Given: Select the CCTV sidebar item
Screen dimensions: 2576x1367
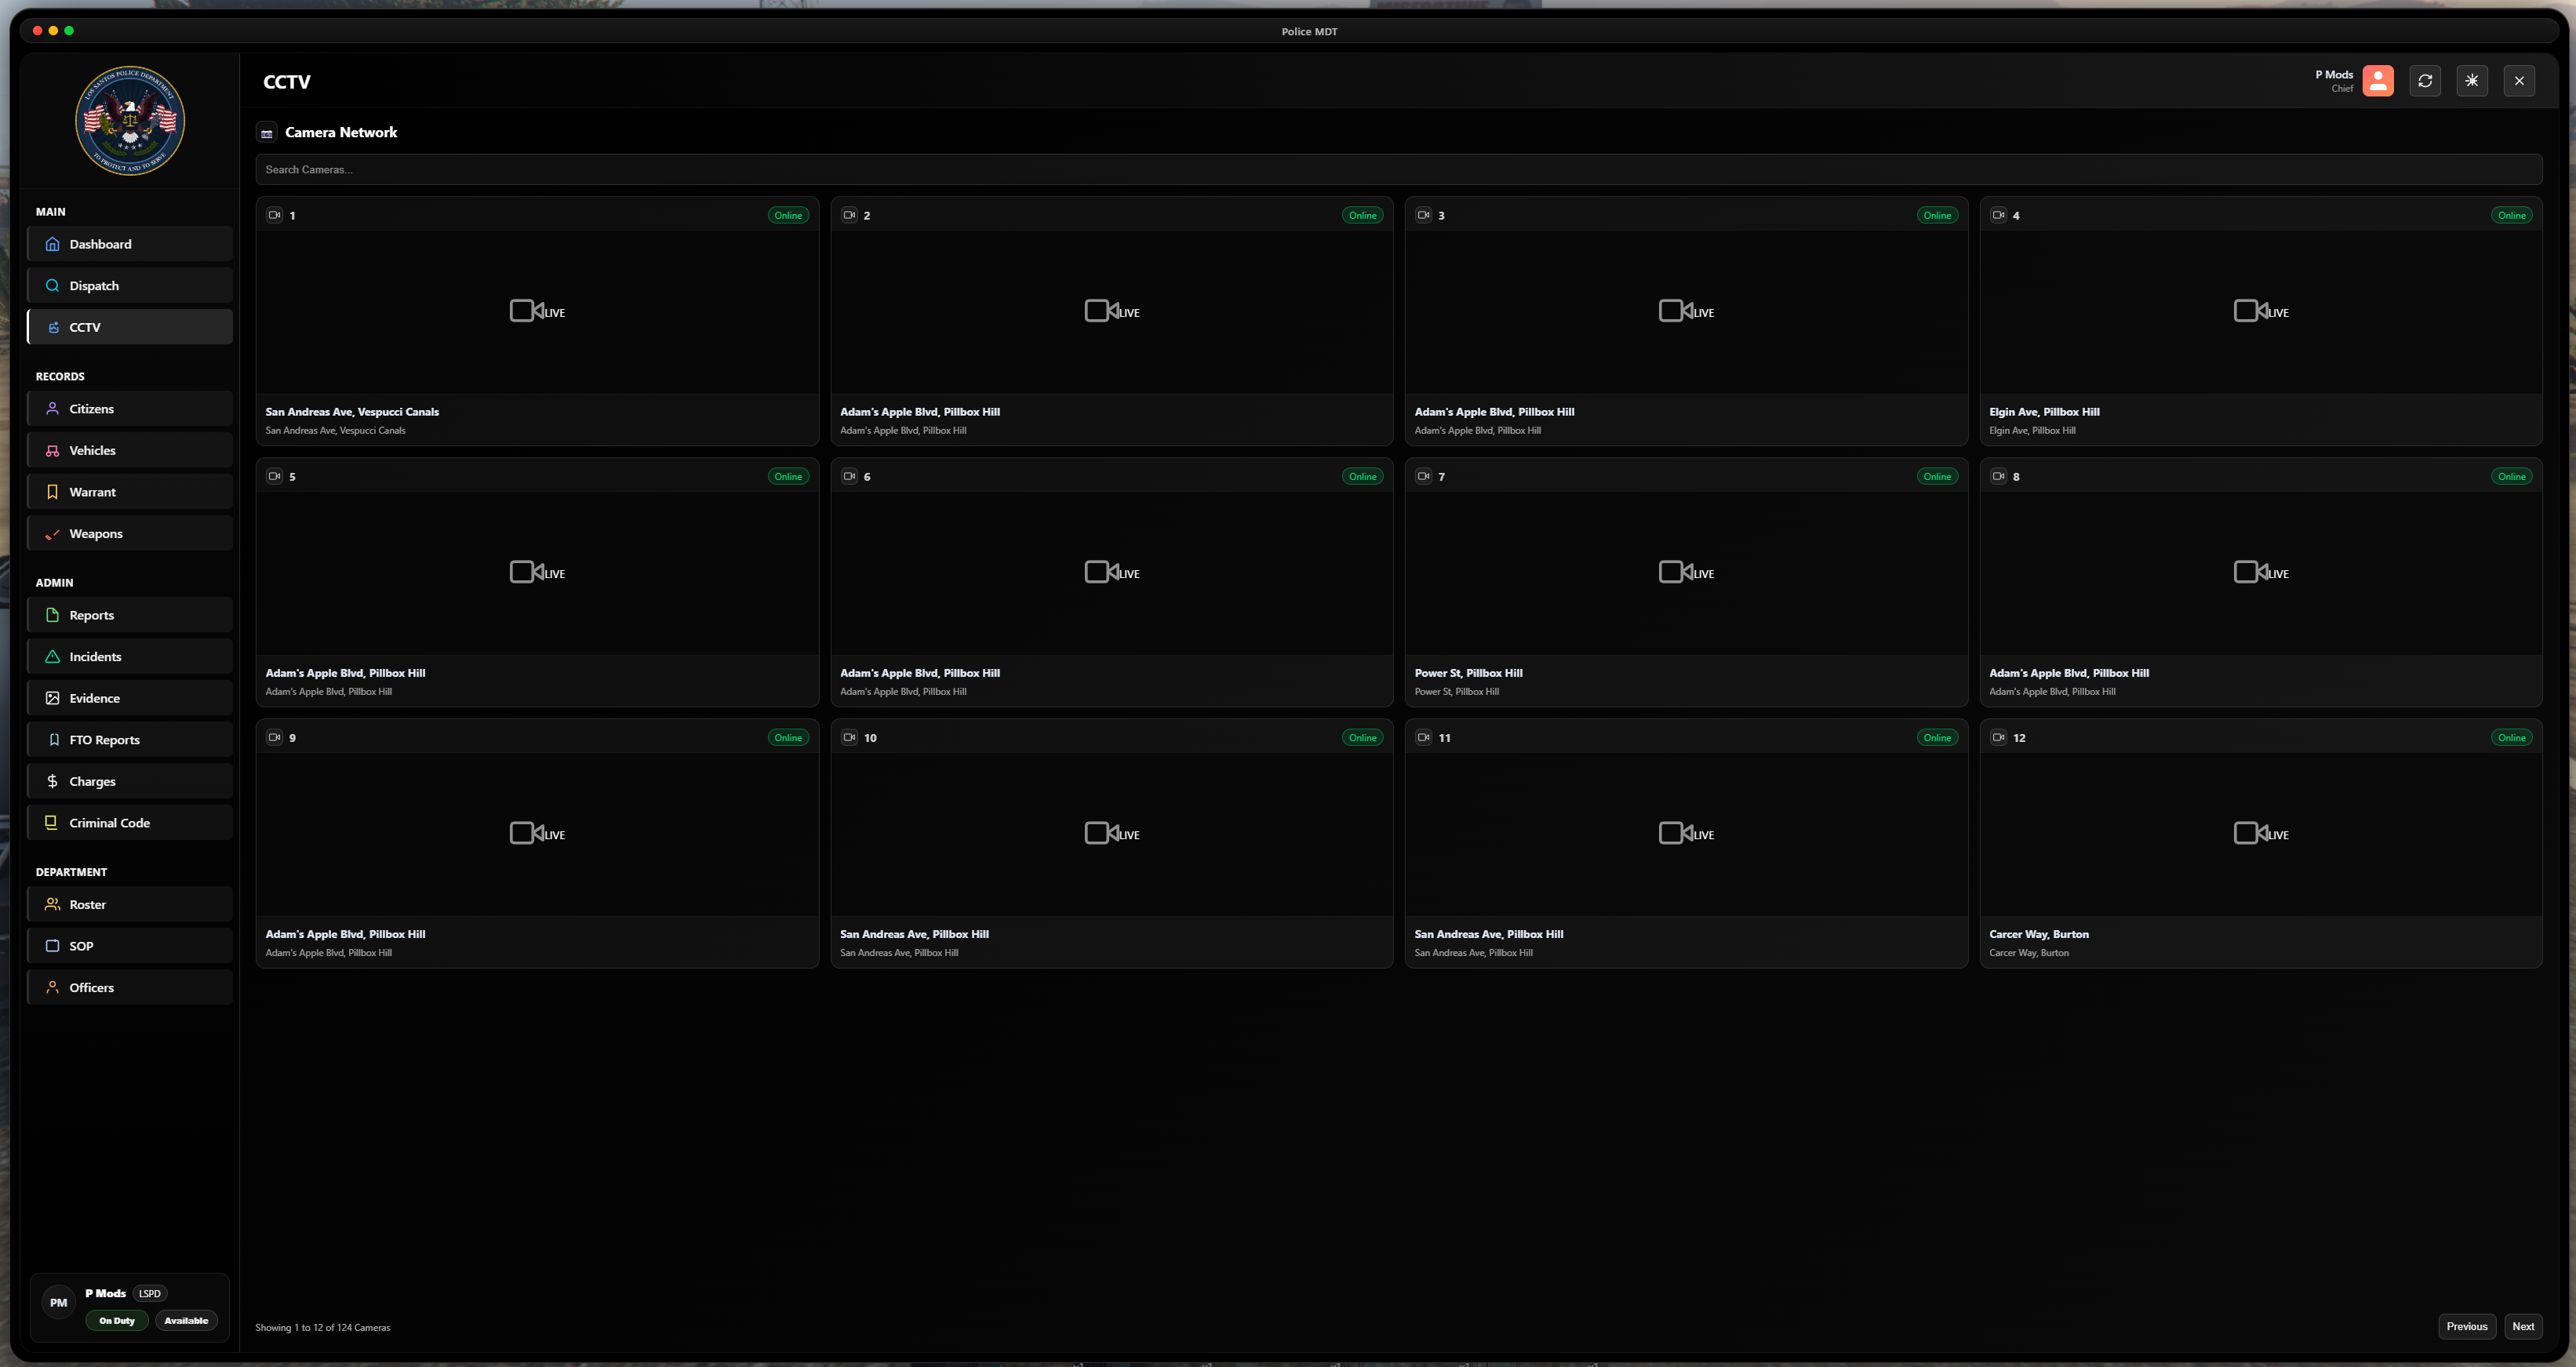Looking at the screenshot, I should pos(130,327).
